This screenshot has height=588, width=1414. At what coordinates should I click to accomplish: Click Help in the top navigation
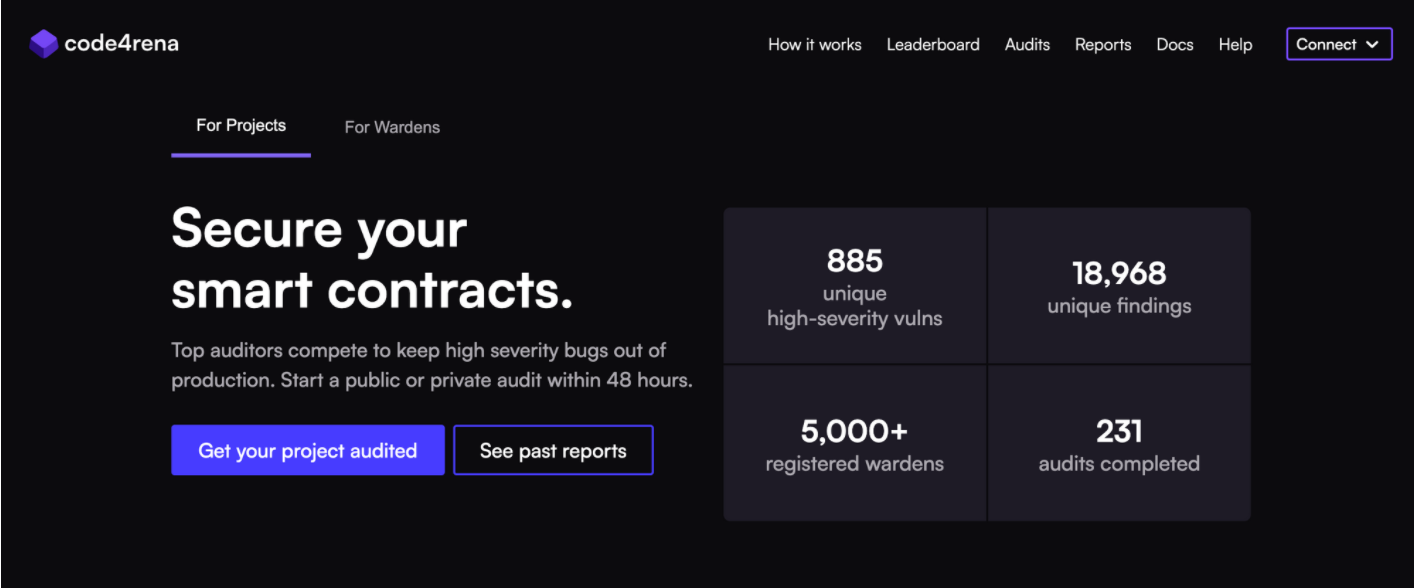[1235, 45]
